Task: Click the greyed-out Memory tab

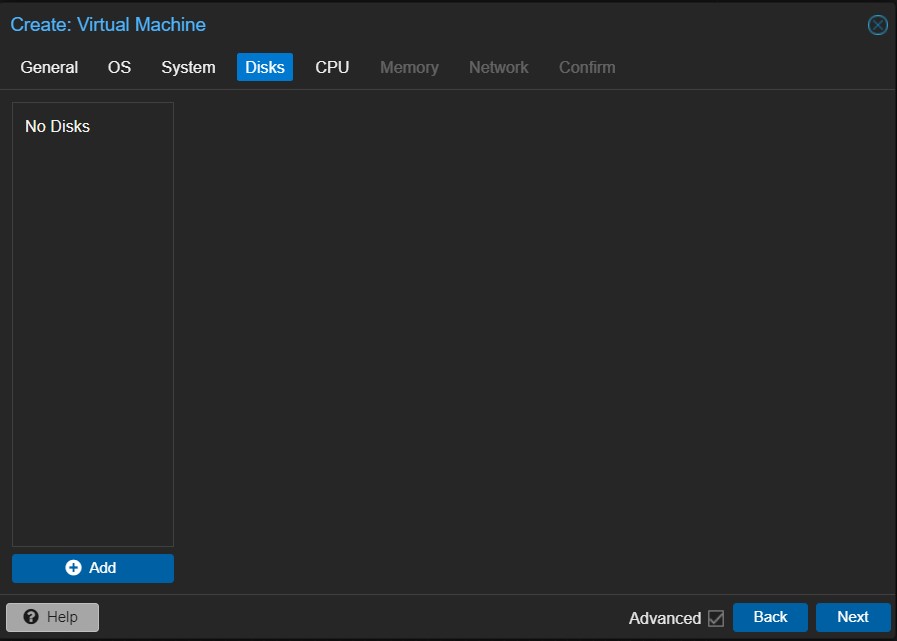Action: coord(409,67)
